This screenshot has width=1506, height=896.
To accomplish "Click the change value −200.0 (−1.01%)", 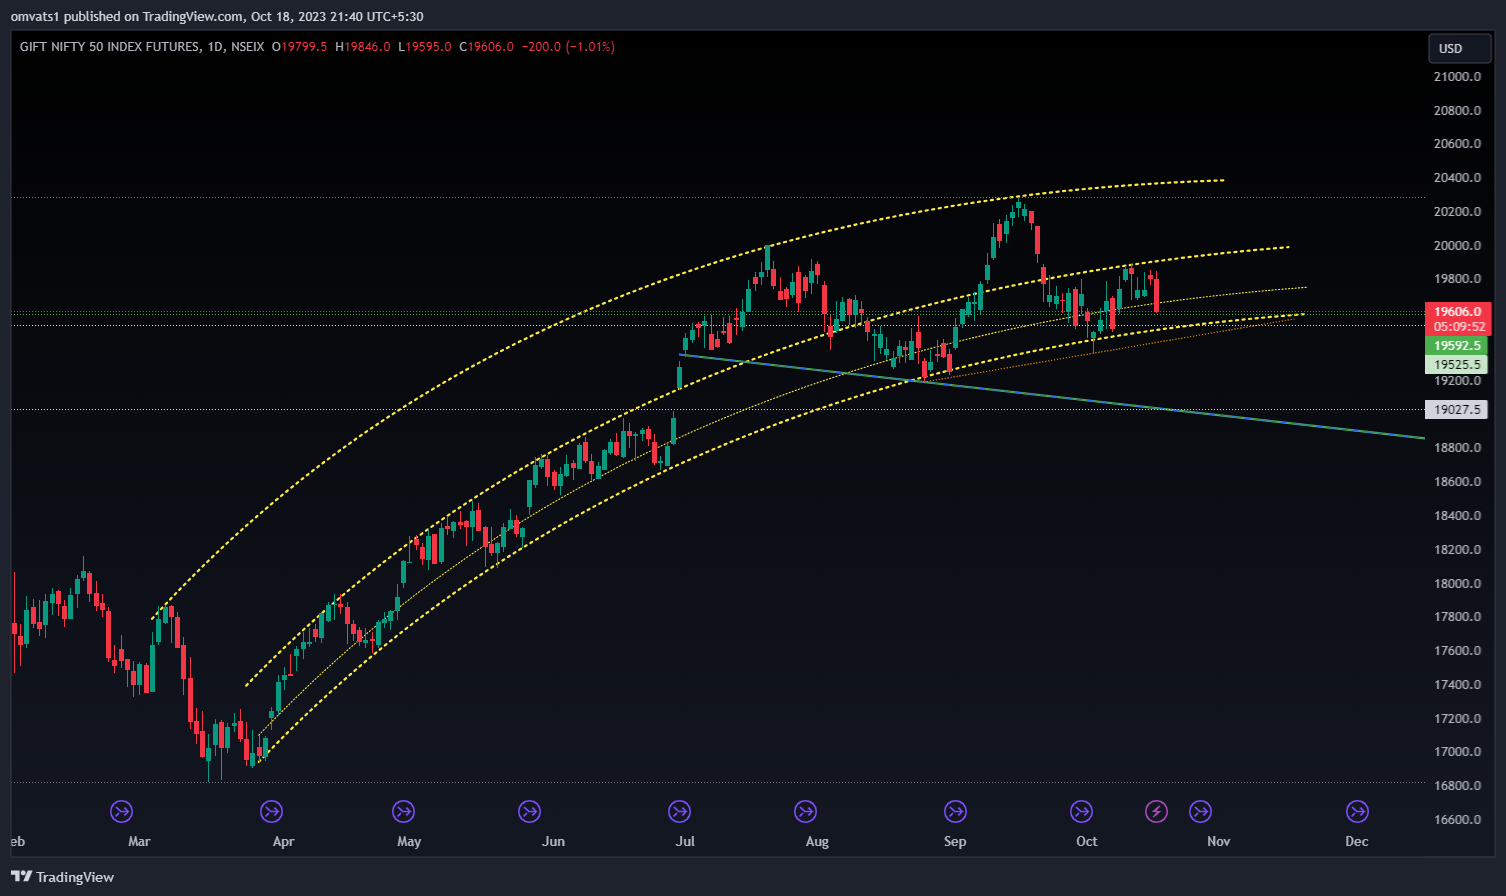I will tap(568, 47).
